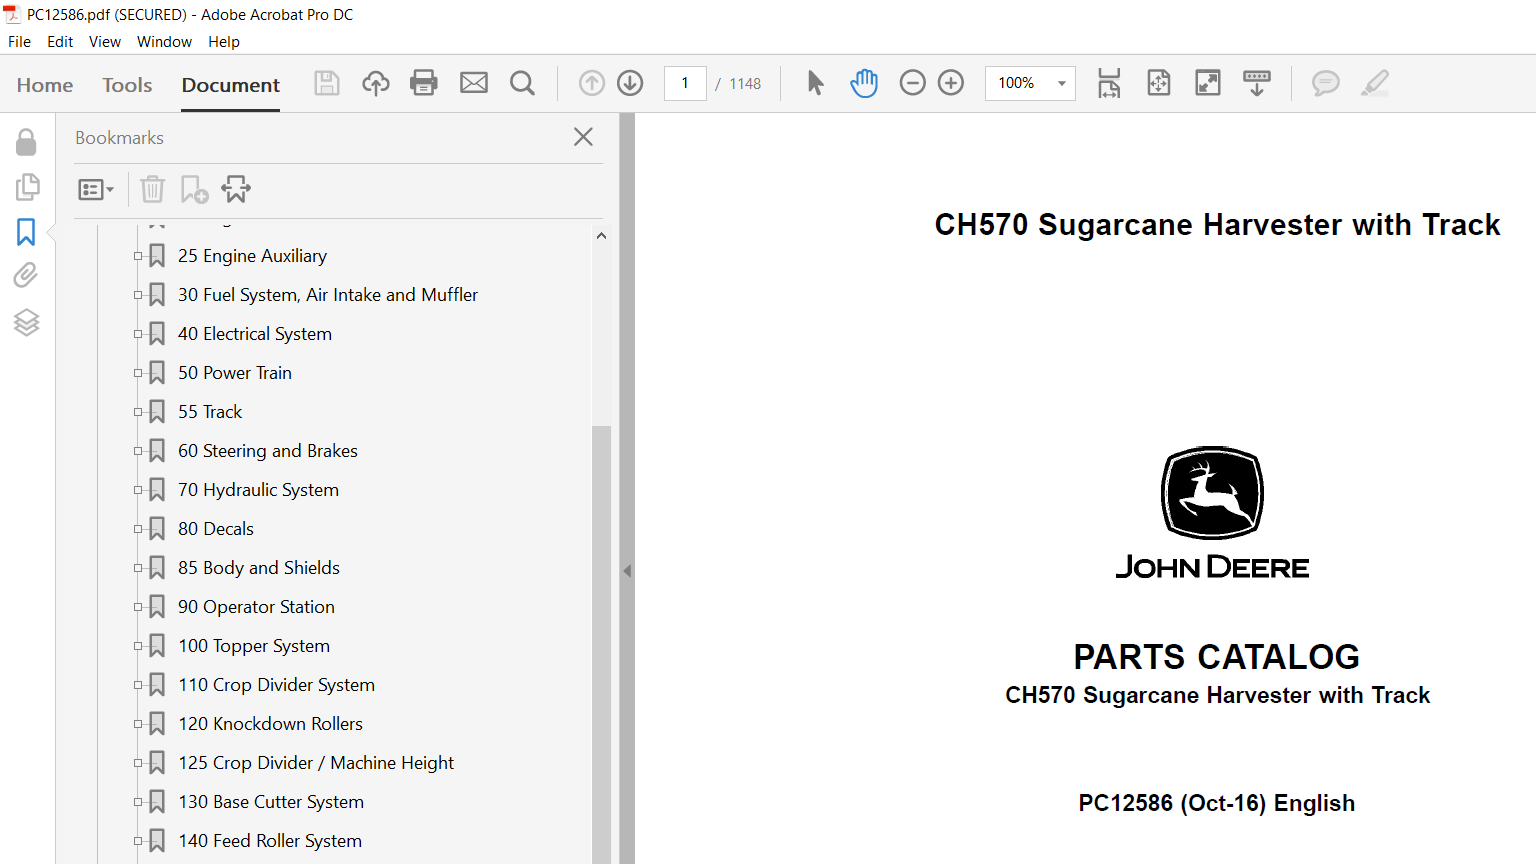Image resolution: width=1536 pixels, height=864 pixels.
Task: Go to previous page arrow
Action: 592,83
